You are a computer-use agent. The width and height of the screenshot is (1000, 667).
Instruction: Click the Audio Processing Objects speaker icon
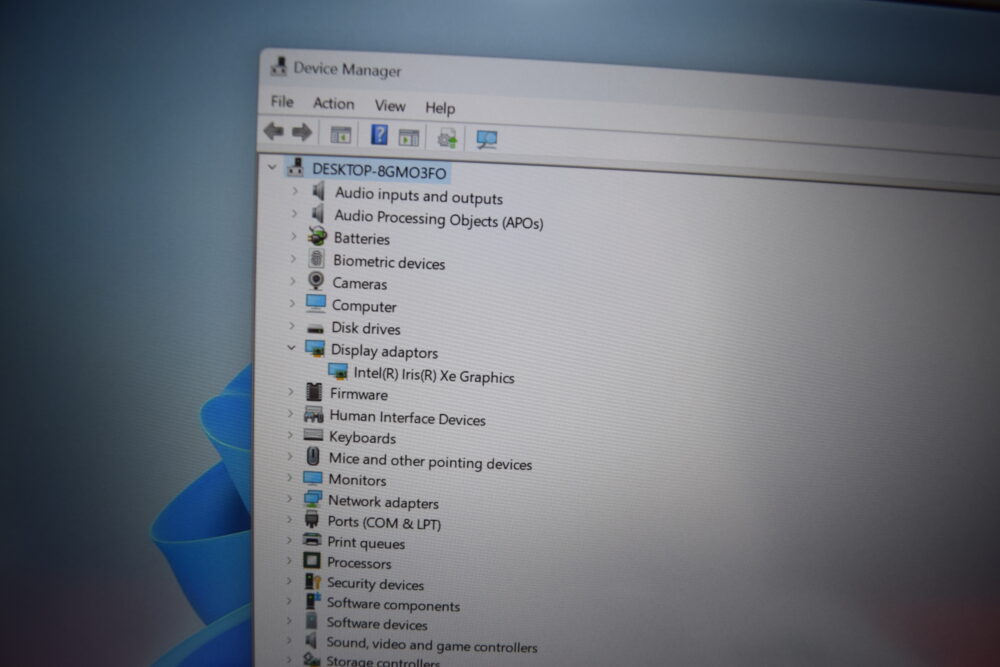318,214
